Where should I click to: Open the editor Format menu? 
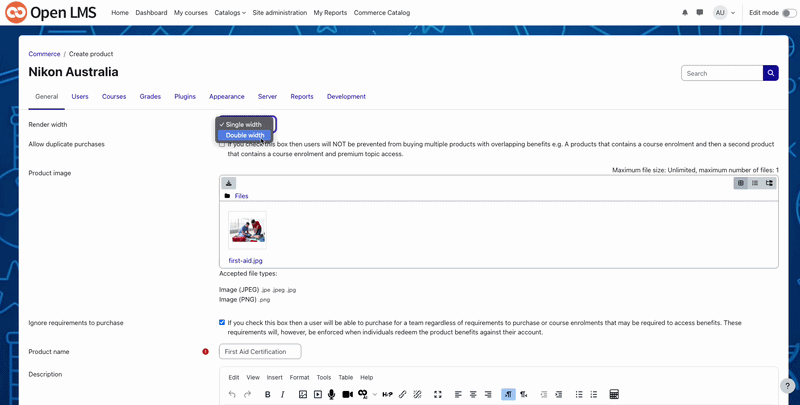click(x=299, y=377)
